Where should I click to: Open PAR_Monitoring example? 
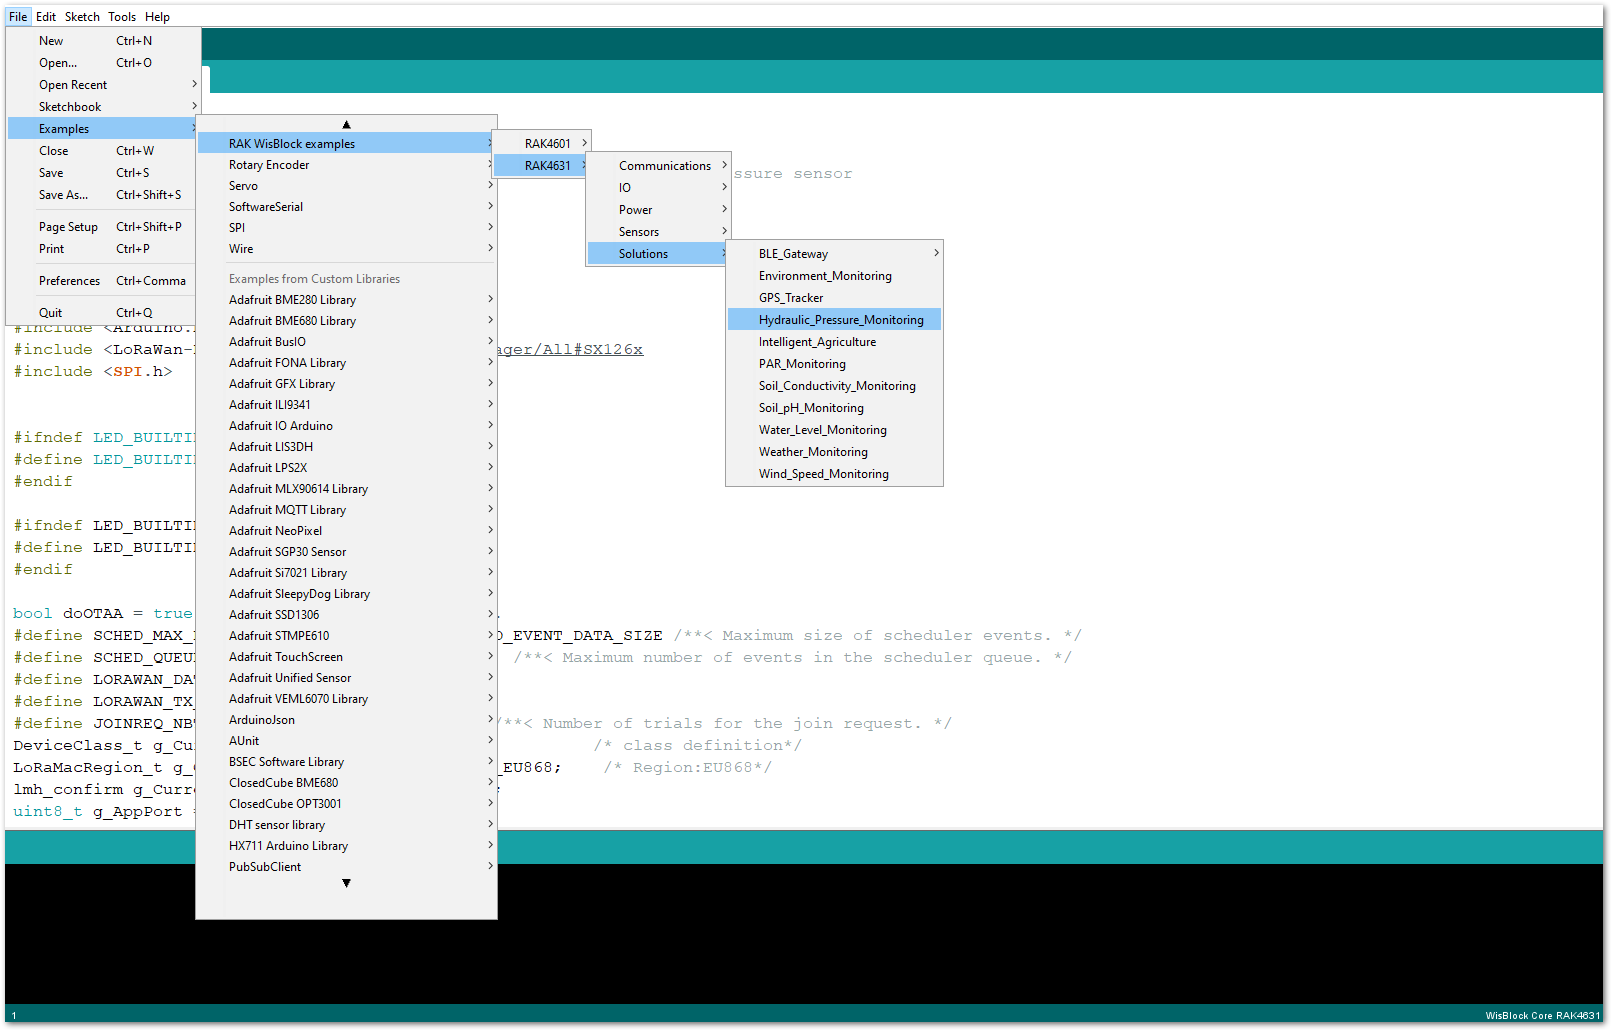click(x=835, y=364)
